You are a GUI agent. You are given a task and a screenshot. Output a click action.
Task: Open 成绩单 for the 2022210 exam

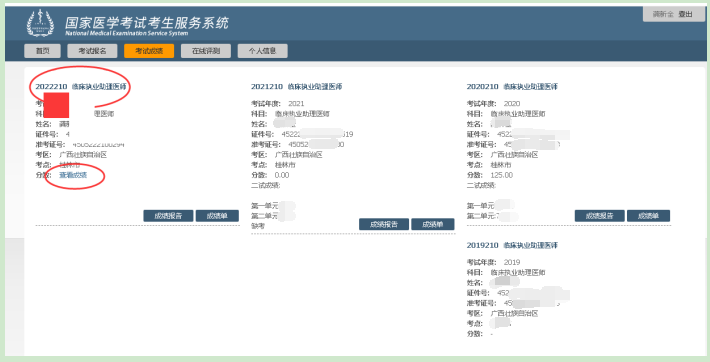click(217, 216)
